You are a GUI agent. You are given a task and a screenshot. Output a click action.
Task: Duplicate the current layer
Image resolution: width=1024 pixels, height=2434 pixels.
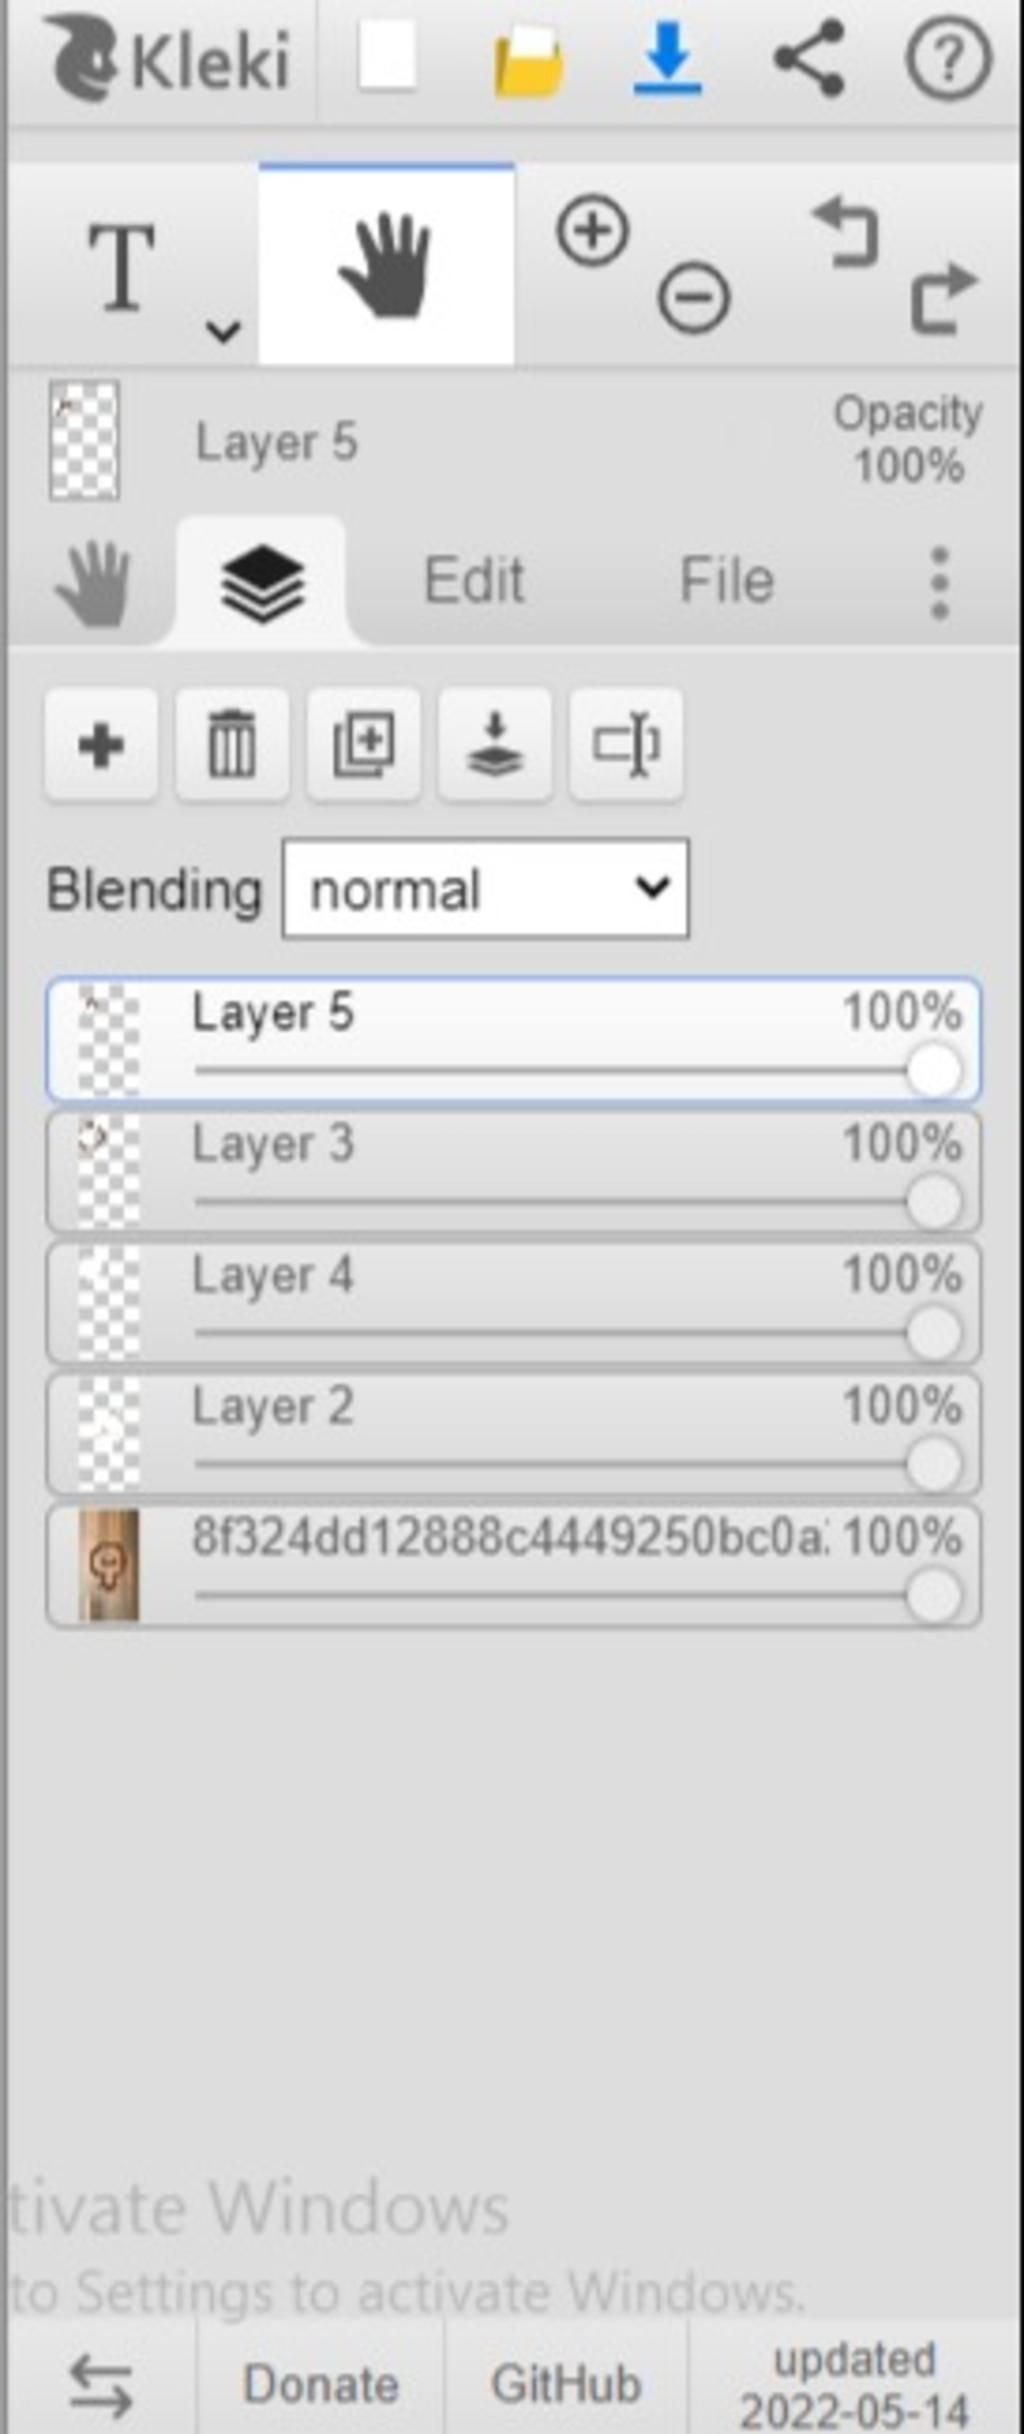coord(364,745)
